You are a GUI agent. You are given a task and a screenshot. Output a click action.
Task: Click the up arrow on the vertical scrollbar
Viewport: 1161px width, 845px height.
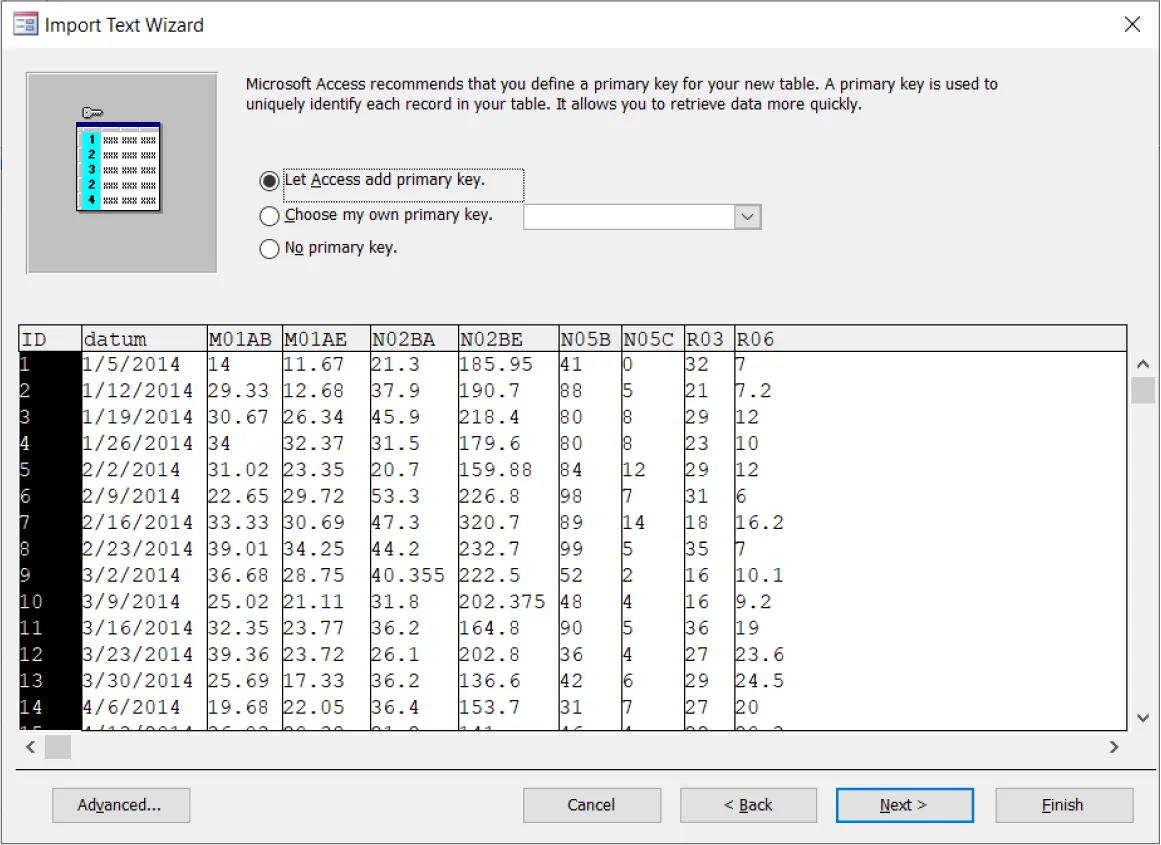1143,364
